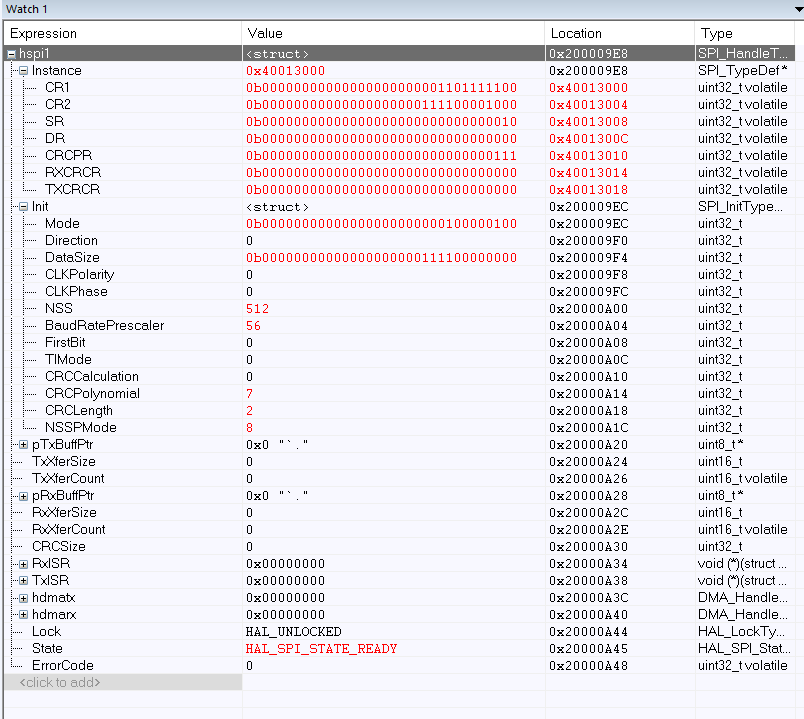Click the Value column header
Image resolution: width=804 pixels, height=719 pixels.
(x=393, y=33)
